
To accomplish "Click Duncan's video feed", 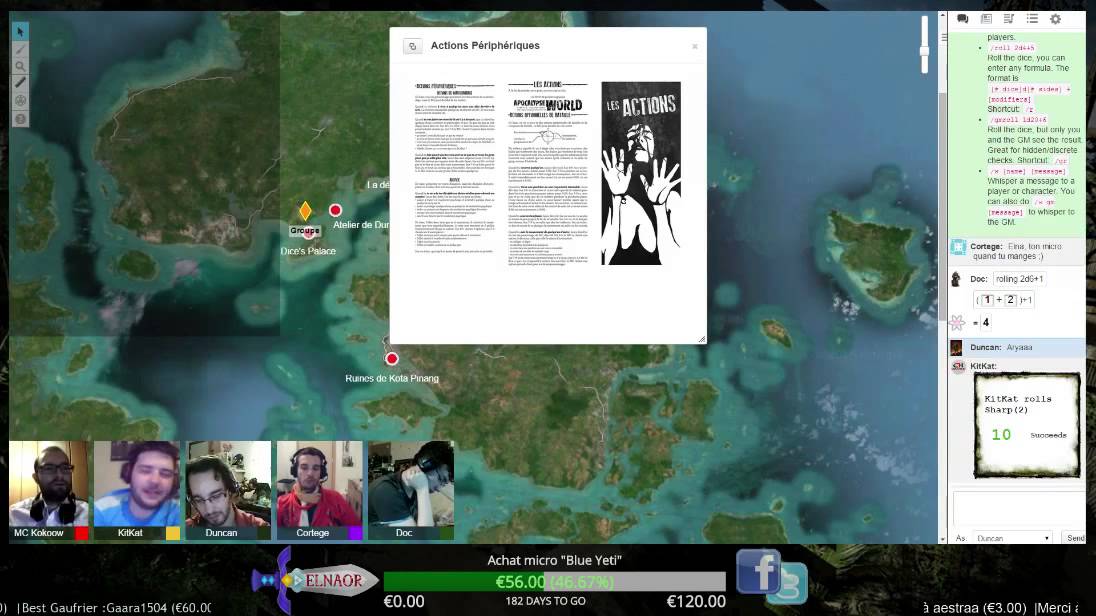I will (228, 482).
